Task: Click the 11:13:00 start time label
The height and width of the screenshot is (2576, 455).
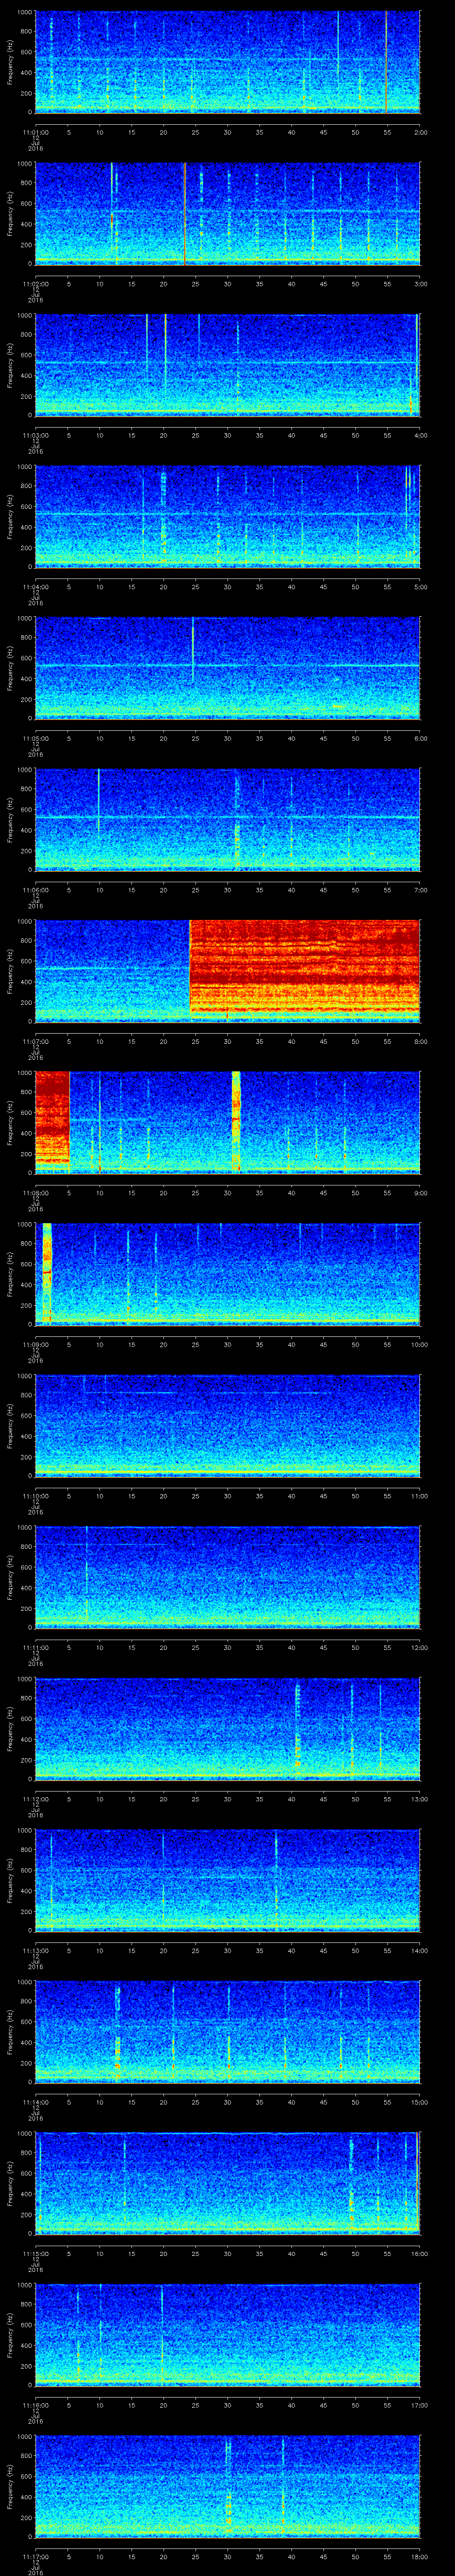Action: pos(35,1950)
